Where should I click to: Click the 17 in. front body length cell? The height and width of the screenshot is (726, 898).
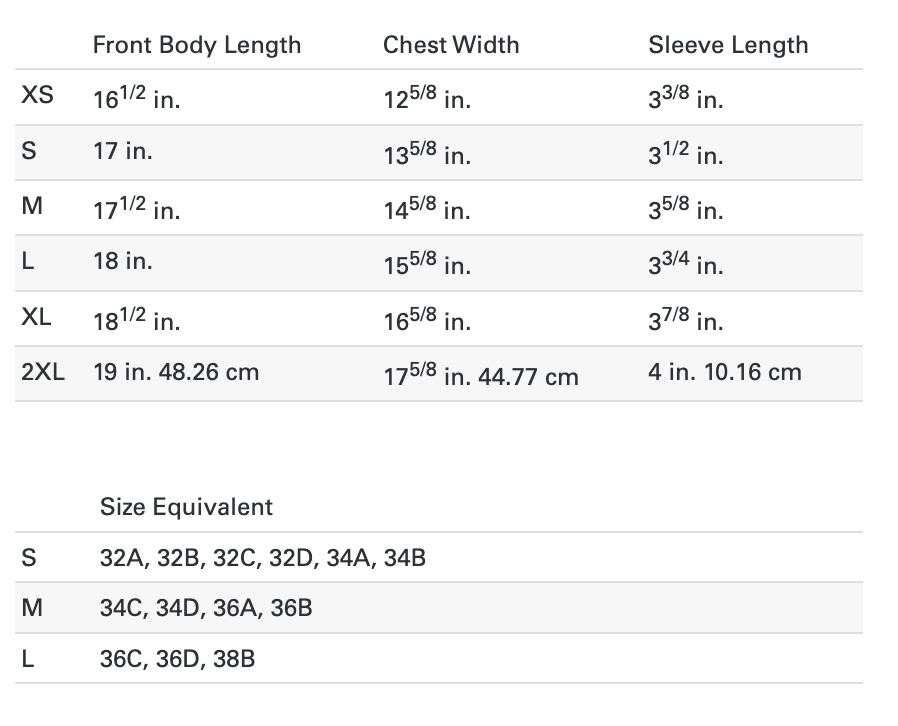pos(123,152)
